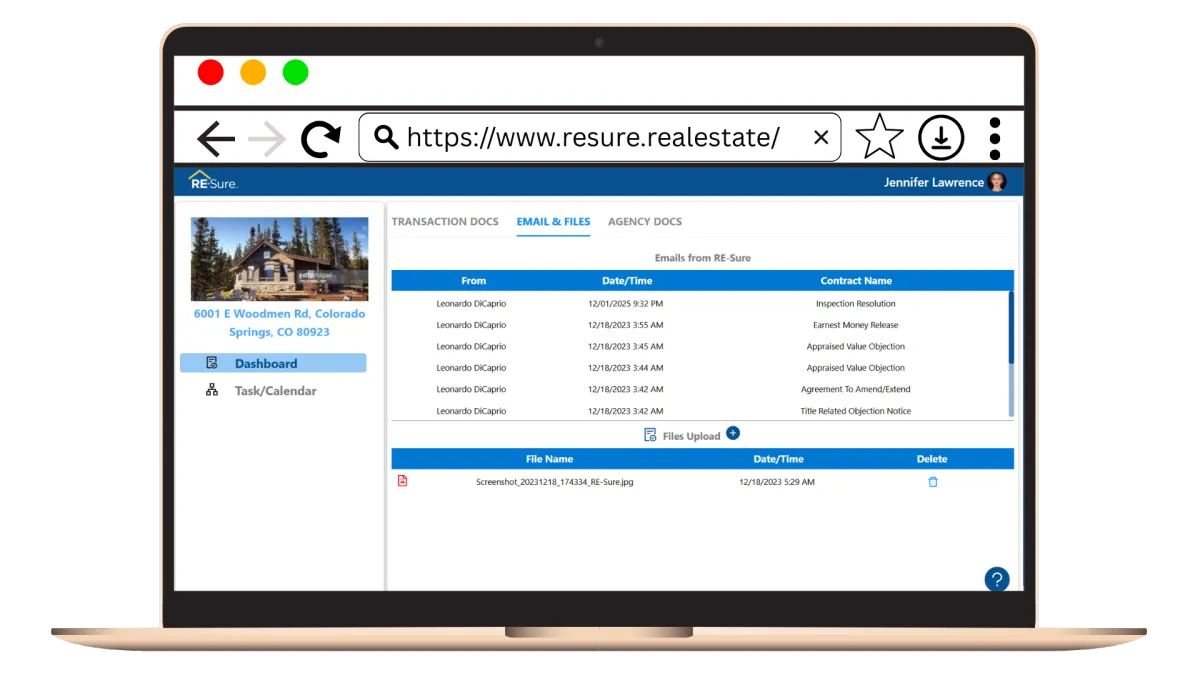Select the Email & Files tab

click(553, 222)
